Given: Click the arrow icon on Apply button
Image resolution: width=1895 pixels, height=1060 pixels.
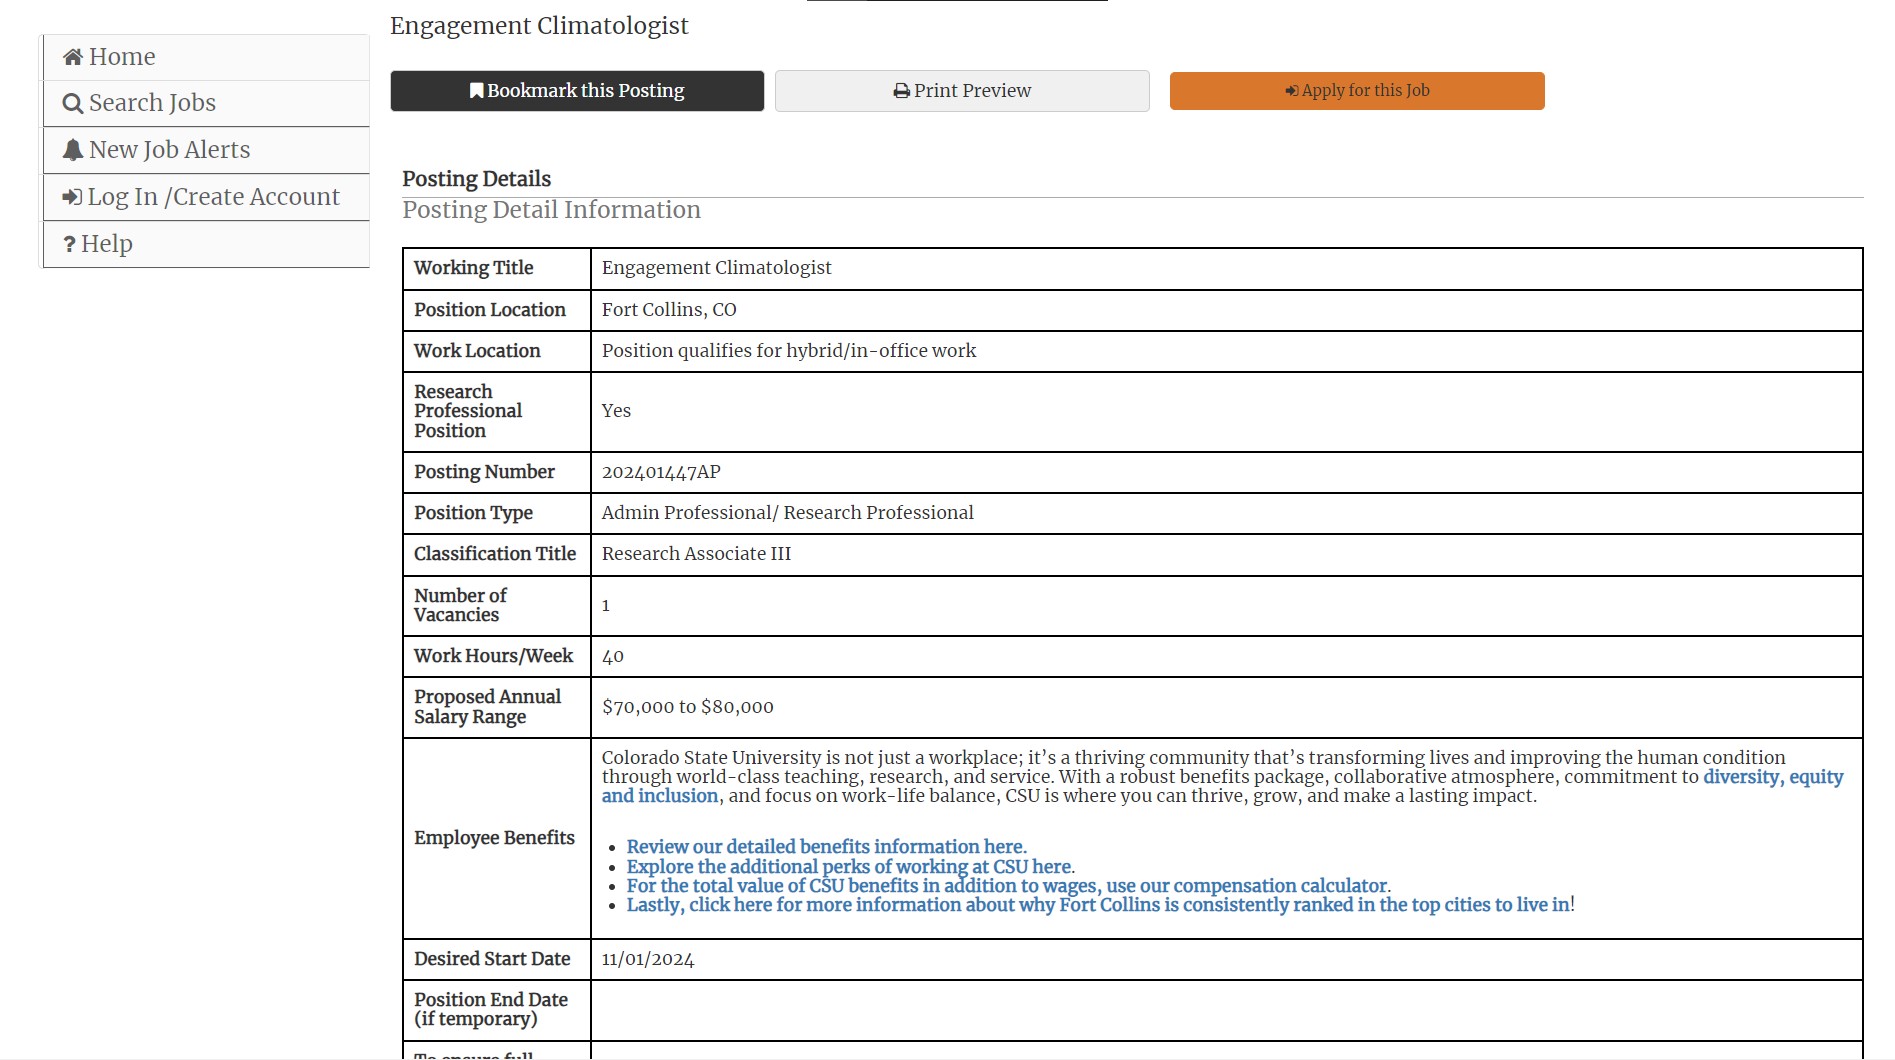Looking at the screenshot, I should click(x=1291, y=91).
